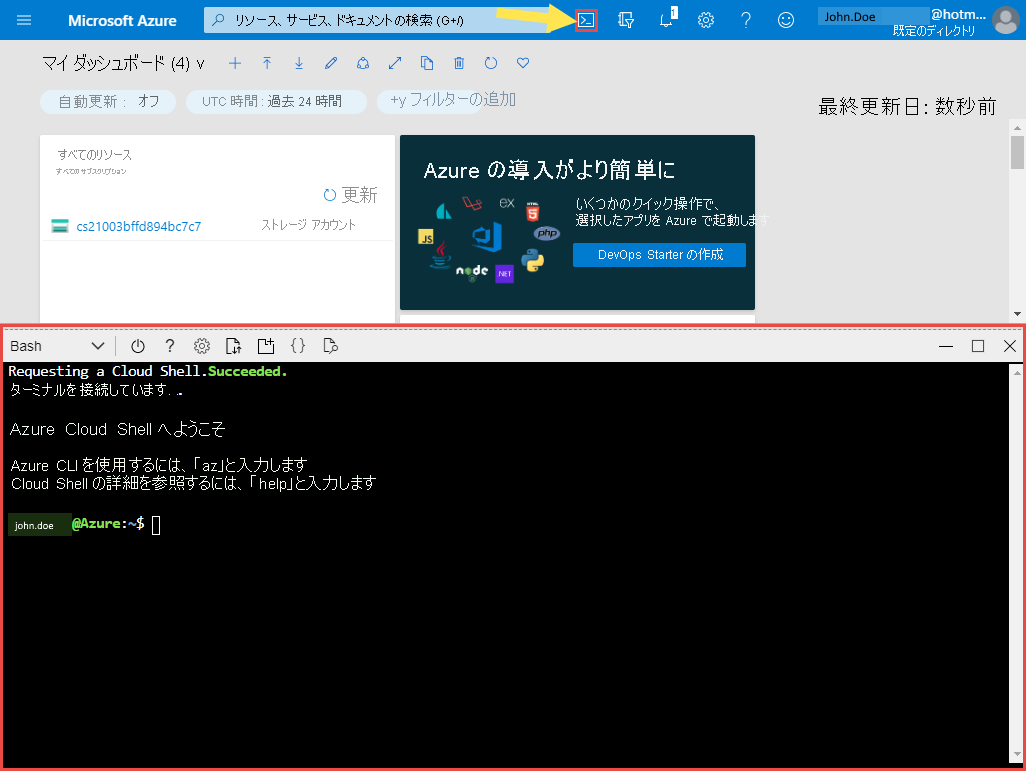Open cs21003bffd894bc7c7 storage account
This screenshot has width=1026, height=771.
[139, 226]
